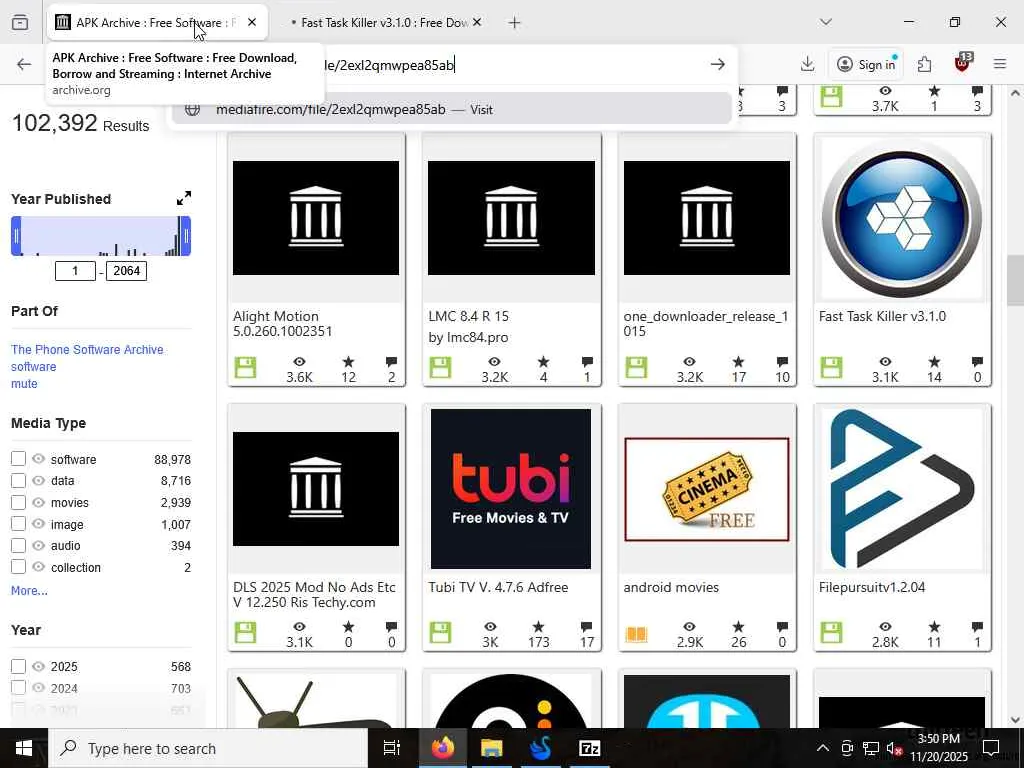The image size is (1024, 768).
Task: Toggle the eye icon next to 2025
Action: point(39,666)
